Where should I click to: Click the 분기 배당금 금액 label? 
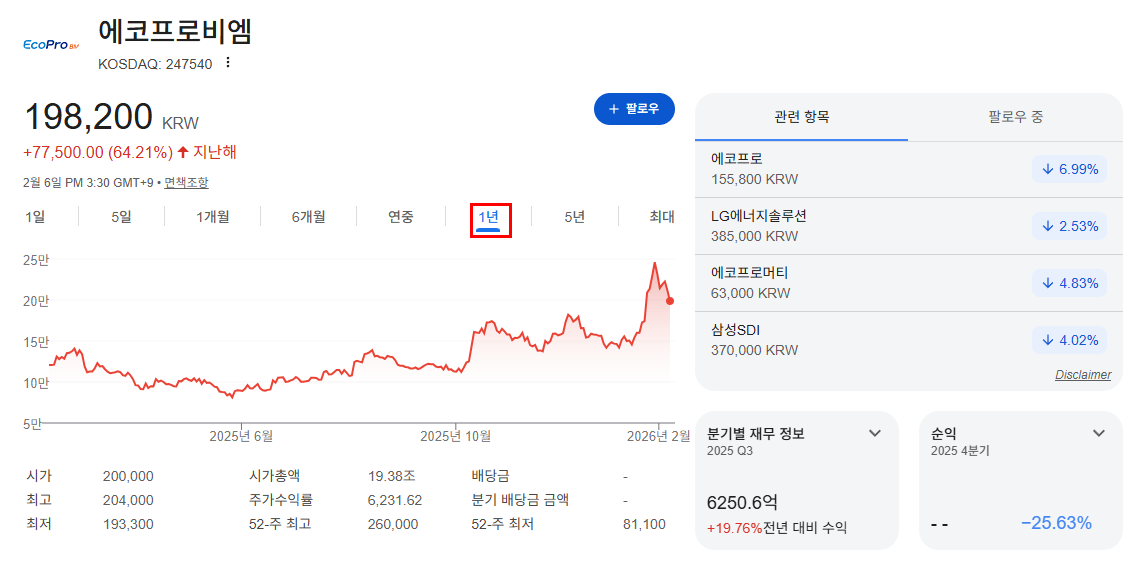click(520, 501)
